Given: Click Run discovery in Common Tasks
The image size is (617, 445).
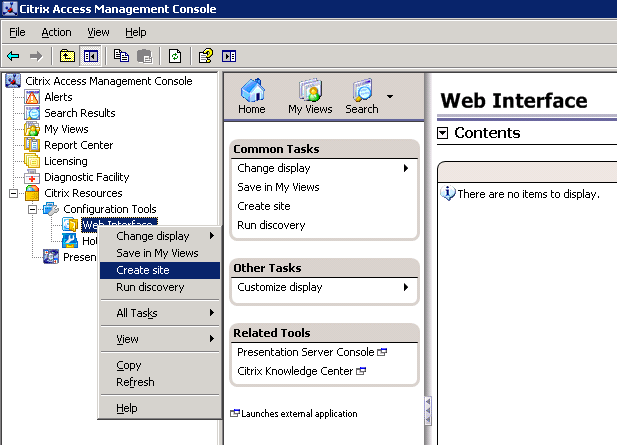Looking at the screenshot, I should pos(271,225).
